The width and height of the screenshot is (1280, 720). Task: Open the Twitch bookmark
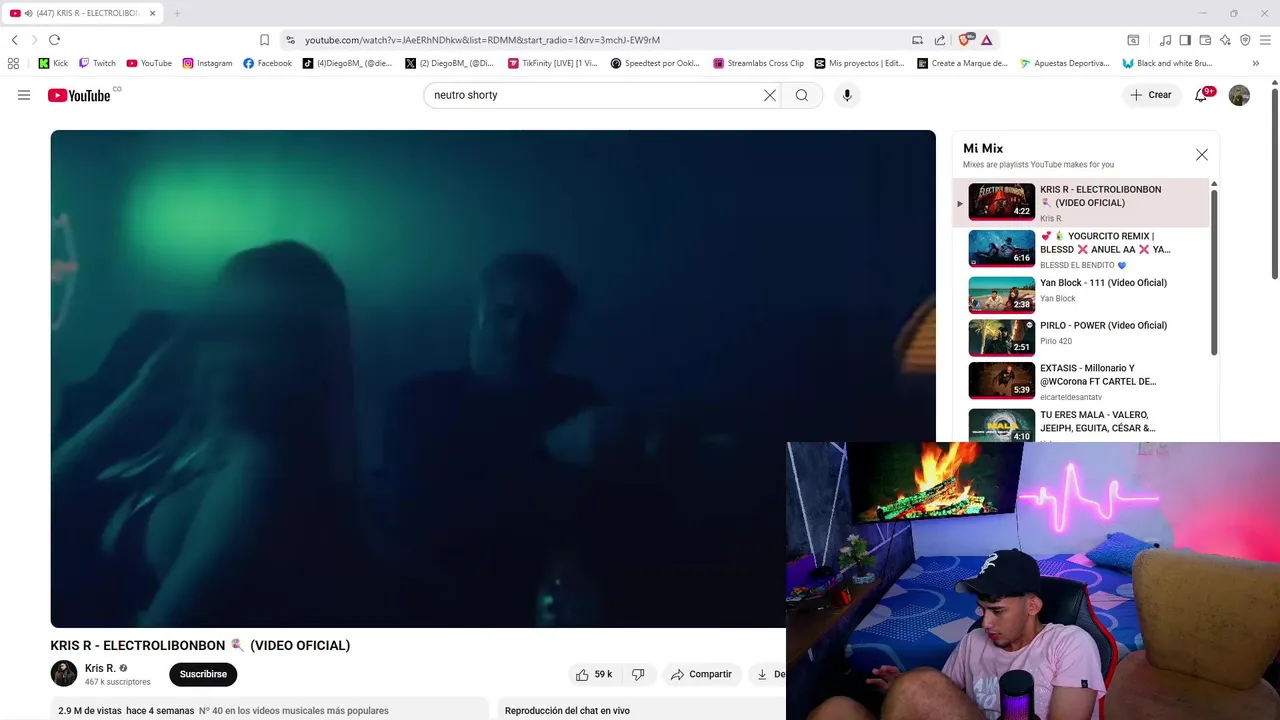click(x=97, y=63)
